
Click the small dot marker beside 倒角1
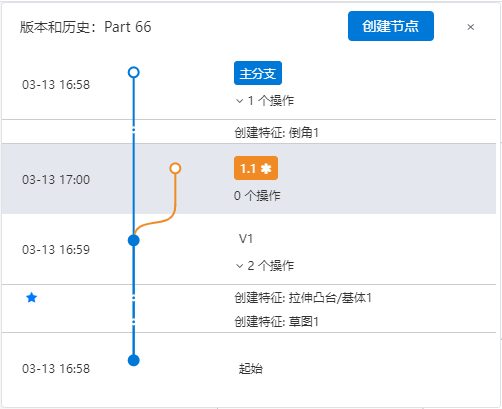[134, 130]
